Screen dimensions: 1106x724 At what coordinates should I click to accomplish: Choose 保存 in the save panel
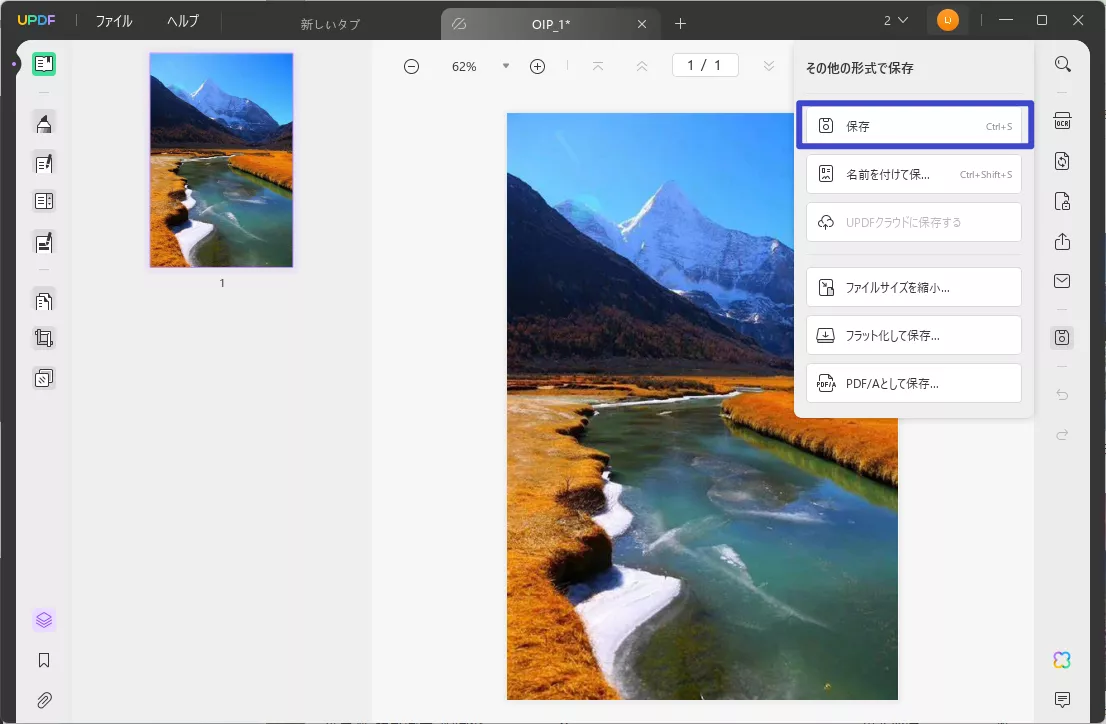pyautogui.click(x=914, y=126)
